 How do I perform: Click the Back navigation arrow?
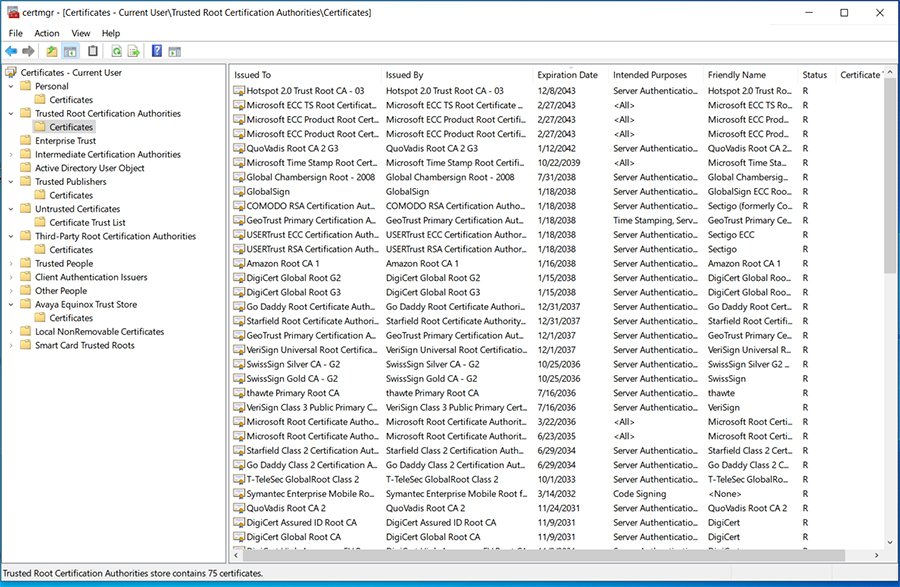pyautogui.click(x=11, y=50)
